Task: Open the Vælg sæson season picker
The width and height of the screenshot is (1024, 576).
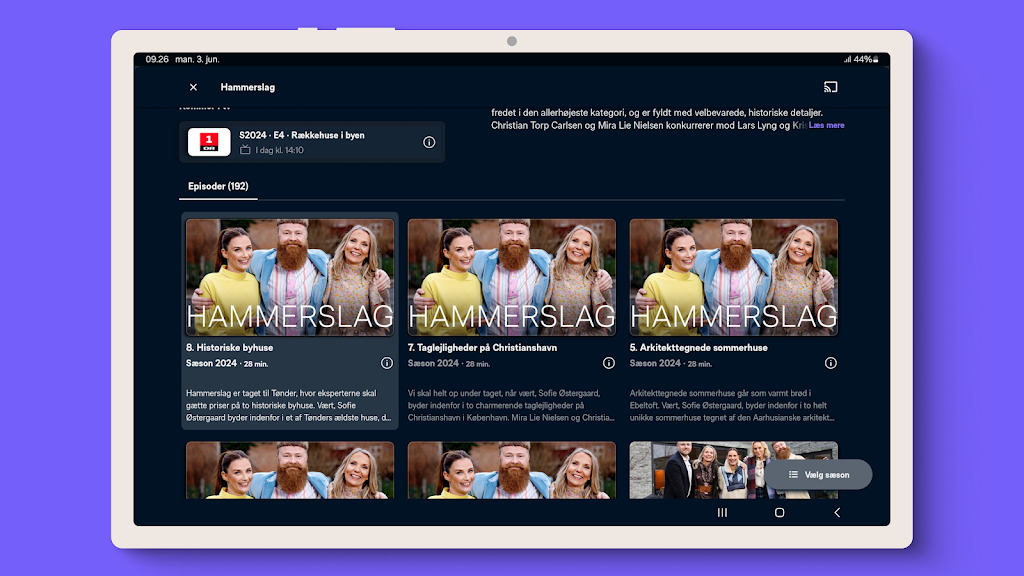Action: (818, 474)
